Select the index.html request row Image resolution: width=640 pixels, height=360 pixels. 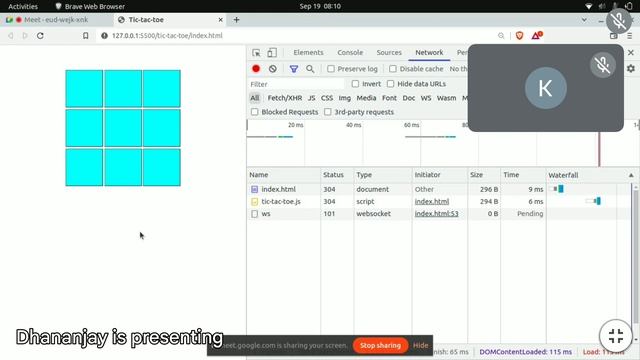click(439, 189)
